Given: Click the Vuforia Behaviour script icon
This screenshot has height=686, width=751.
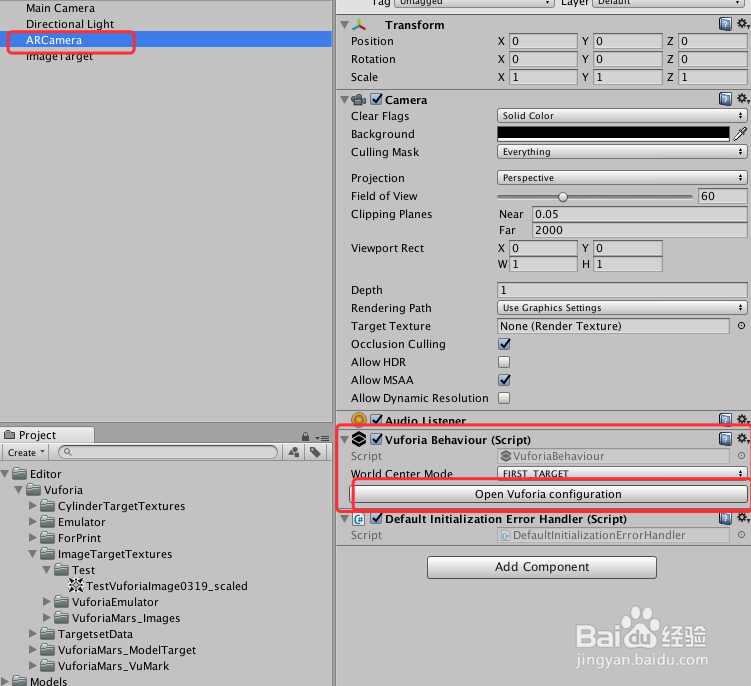Looking at the screenshot, I should tap(359, 439).
